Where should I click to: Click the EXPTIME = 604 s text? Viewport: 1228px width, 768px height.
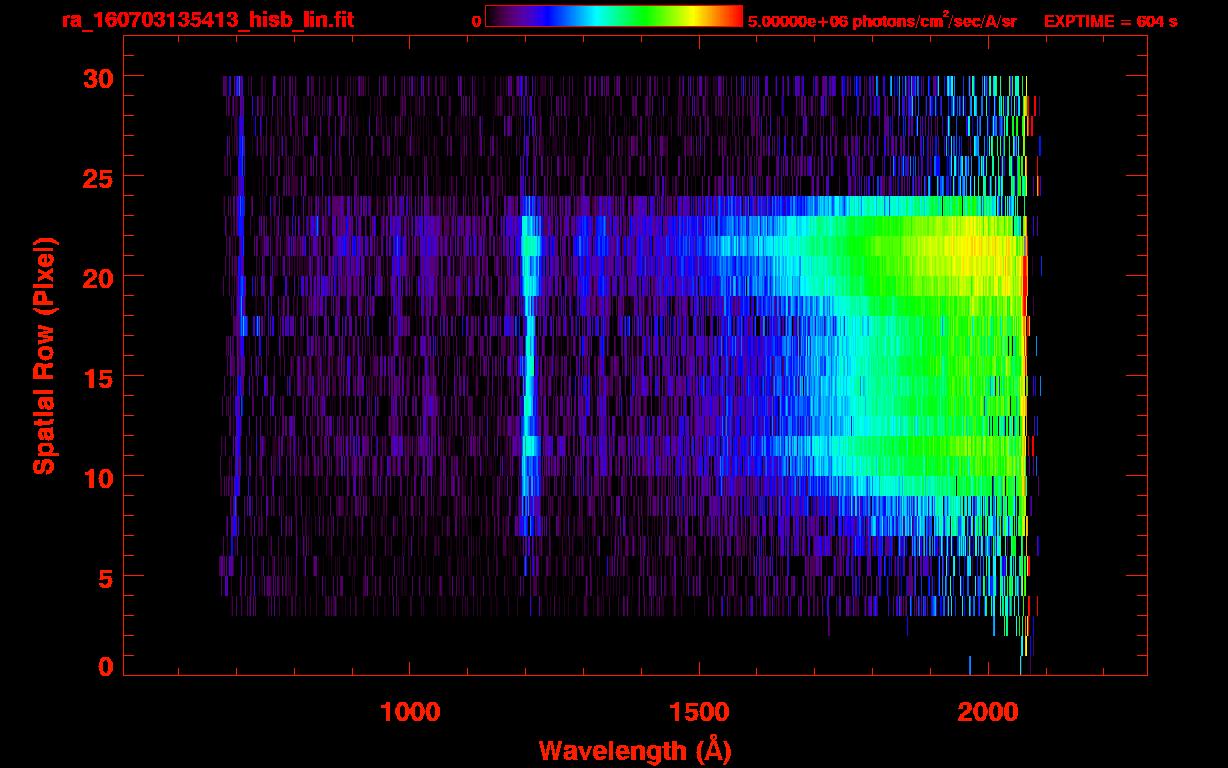click(1110, 21)
